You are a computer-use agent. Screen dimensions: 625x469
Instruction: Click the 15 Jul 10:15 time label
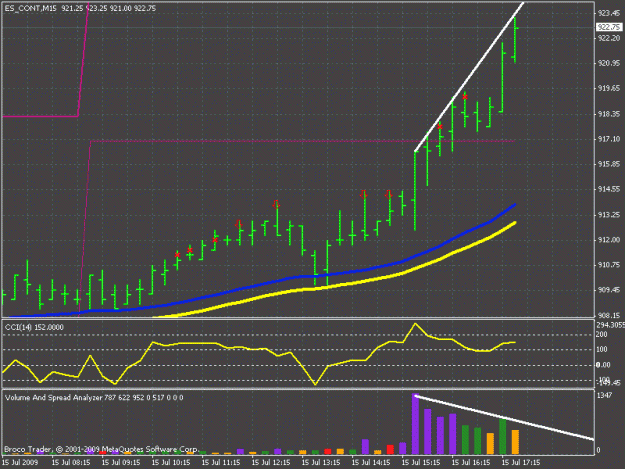click(171, 462)
